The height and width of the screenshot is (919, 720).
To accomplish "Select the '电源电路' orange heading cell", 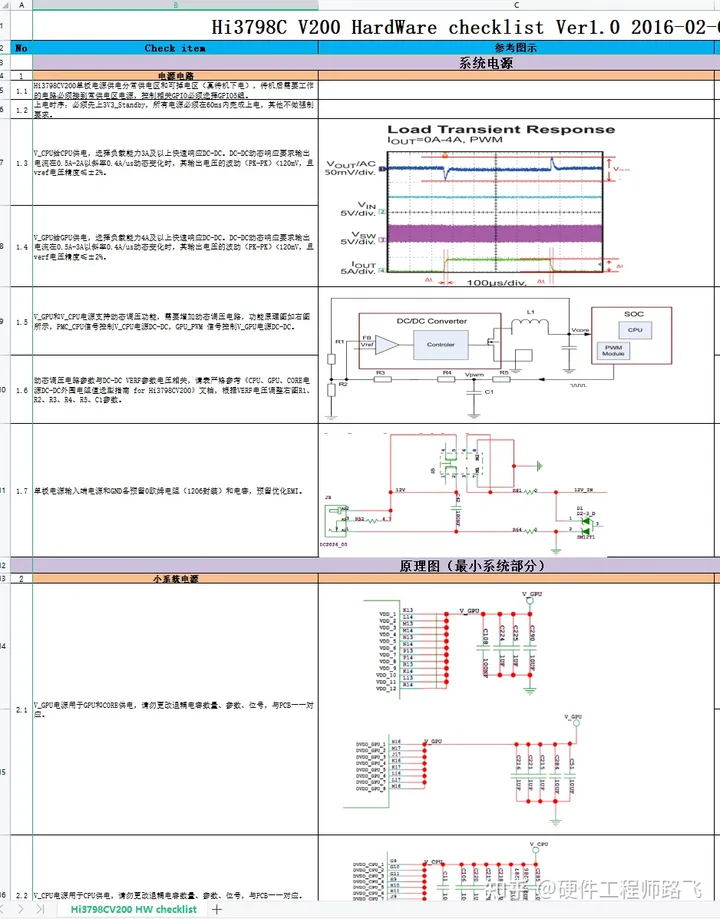I will (x=175, y=76).
